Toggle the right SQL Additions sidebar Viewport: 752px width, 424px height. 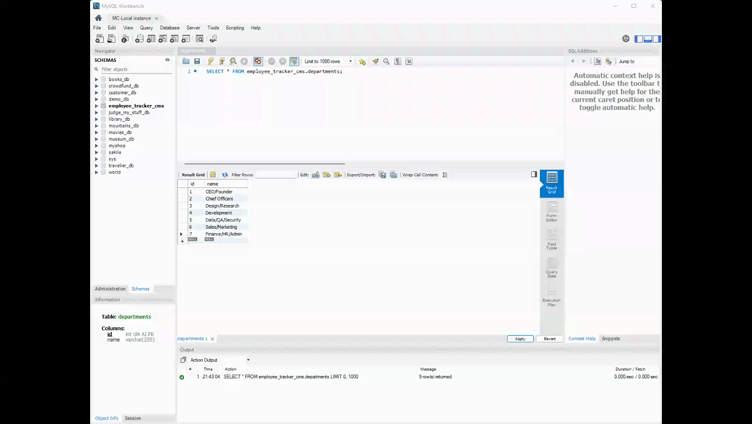click(x=657, y=39)
